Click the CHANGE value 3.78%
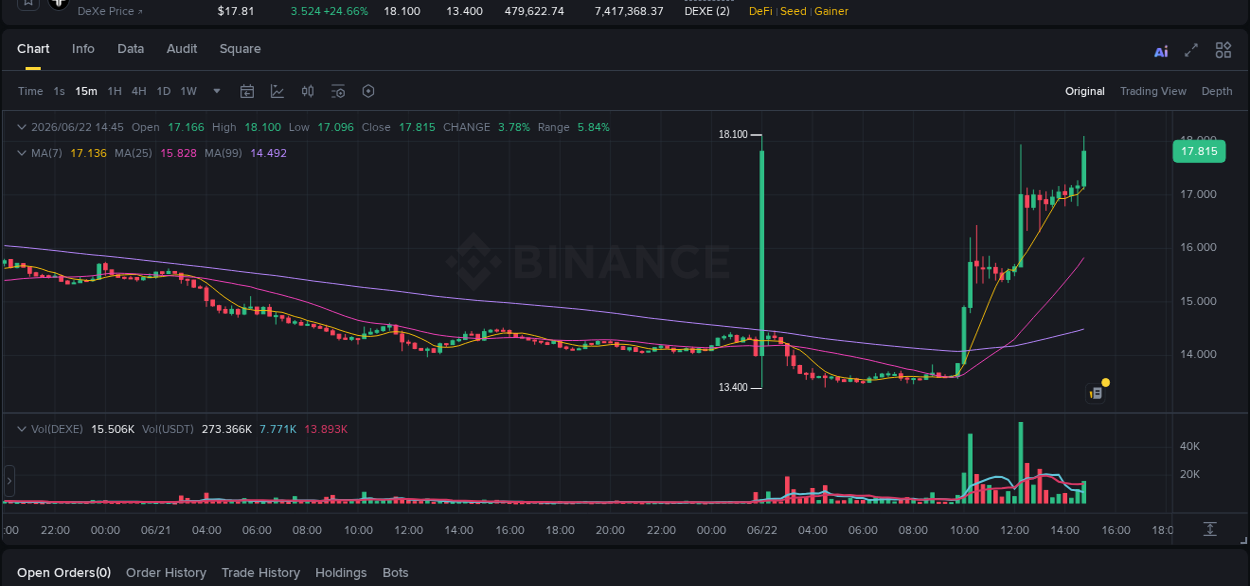Screen dimensions: 1250x586 point(514,127)
